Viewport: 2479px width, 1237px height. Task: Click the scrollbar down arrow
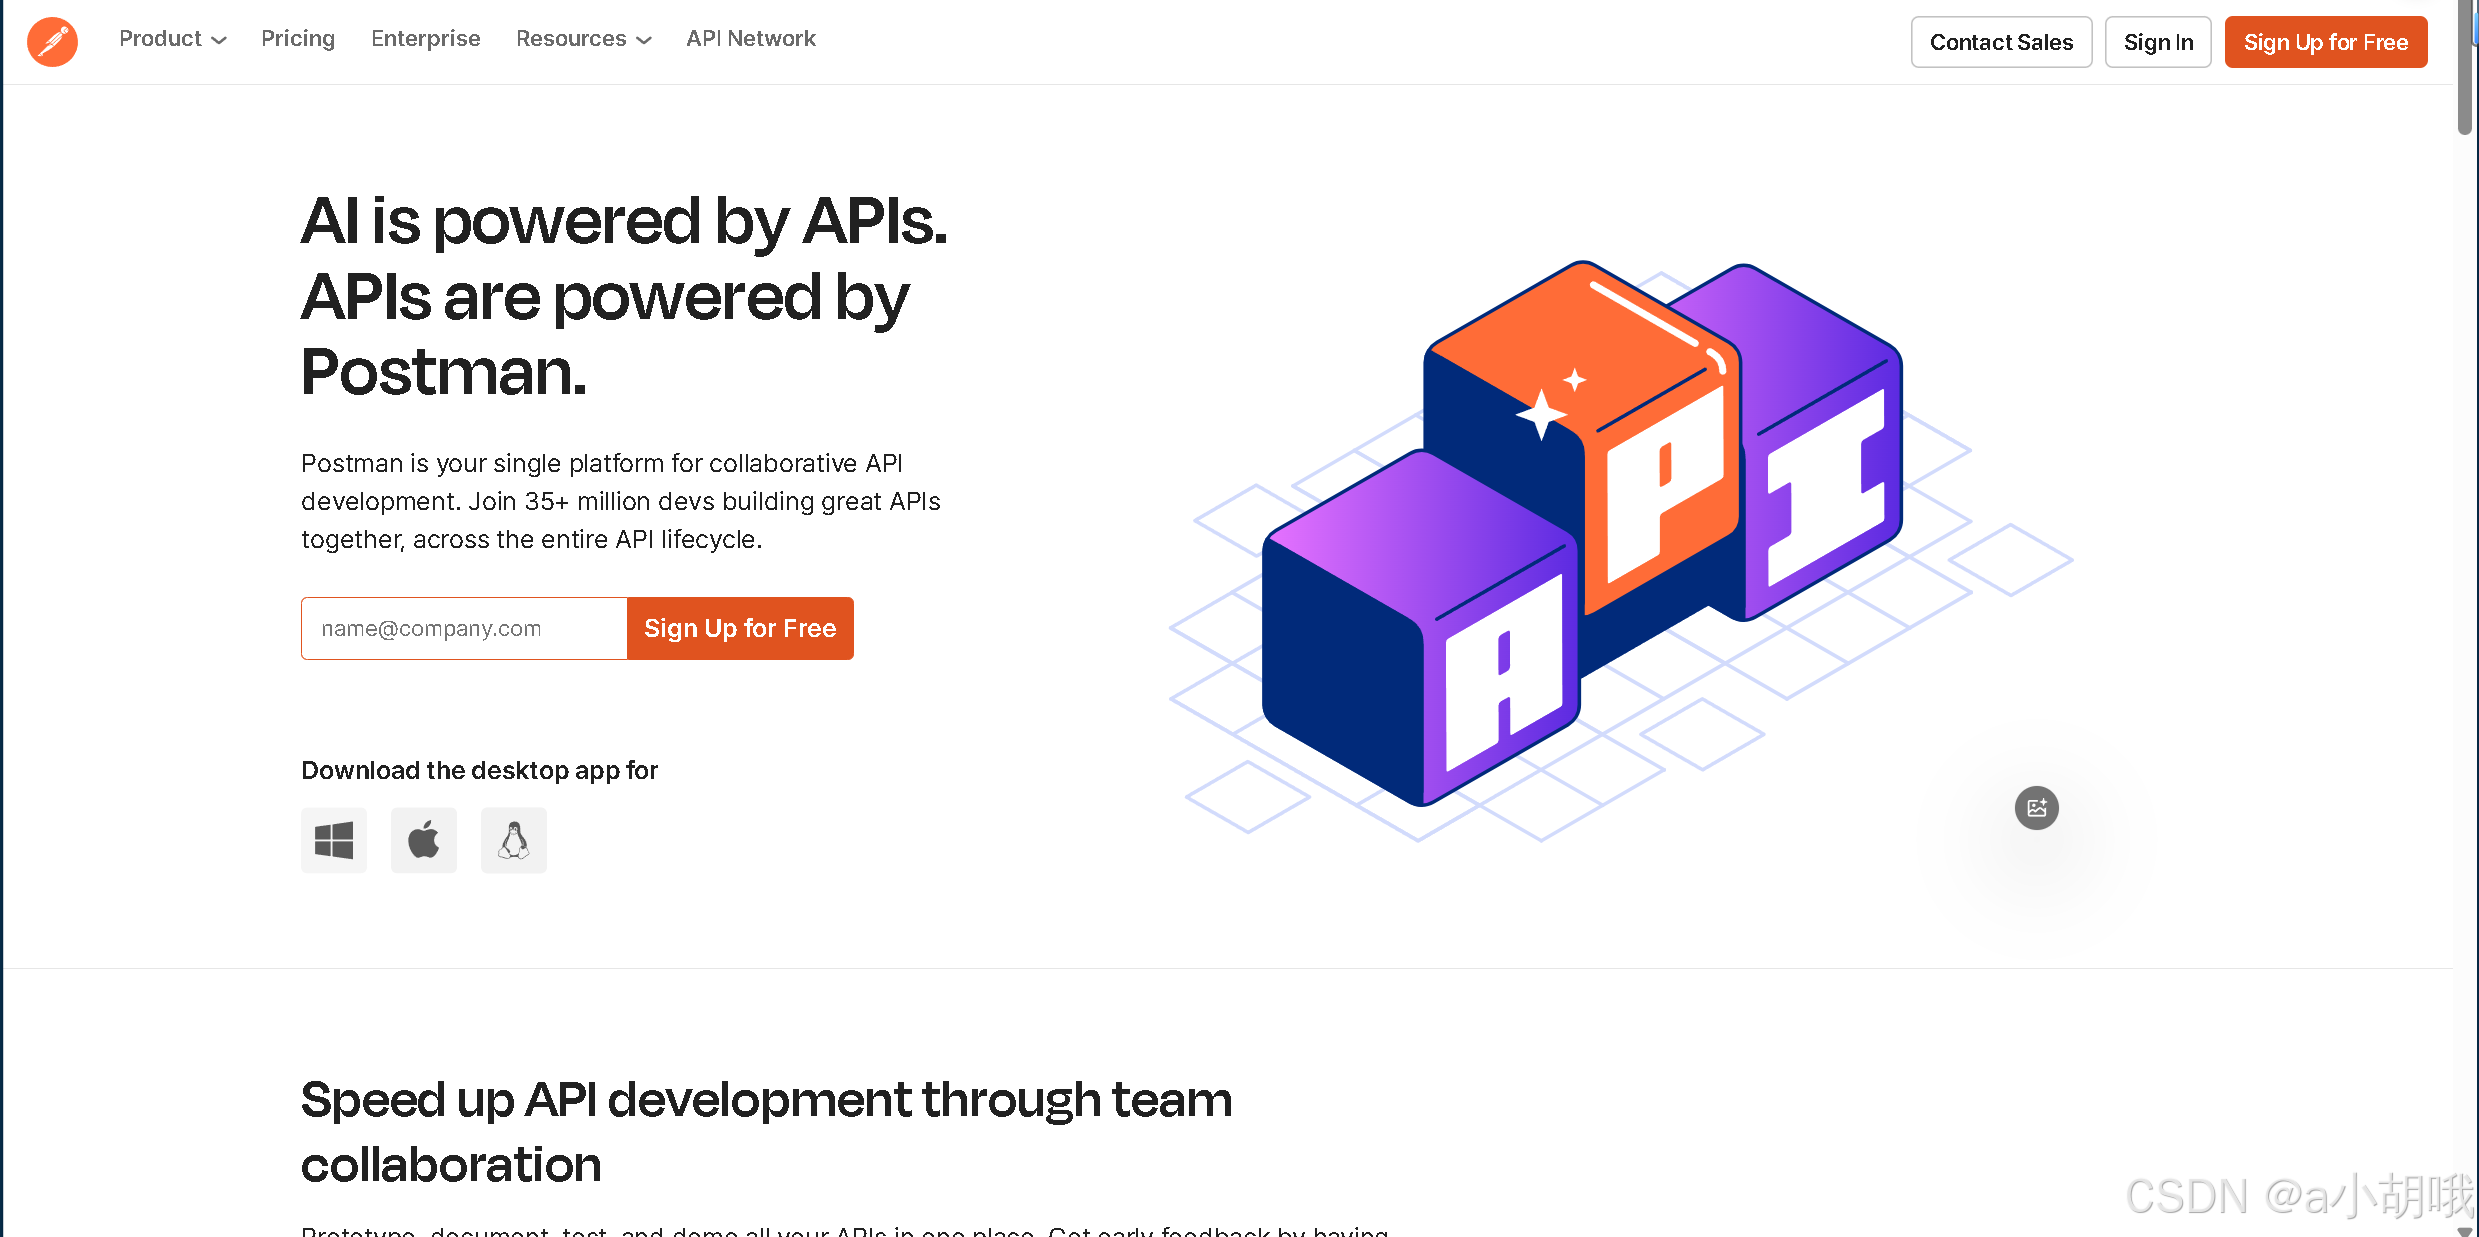[x=2465, y=1231]
